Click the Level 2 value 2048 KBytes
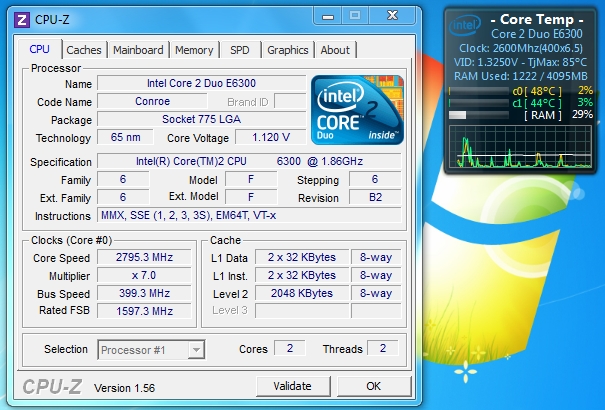 pos(302,294)
